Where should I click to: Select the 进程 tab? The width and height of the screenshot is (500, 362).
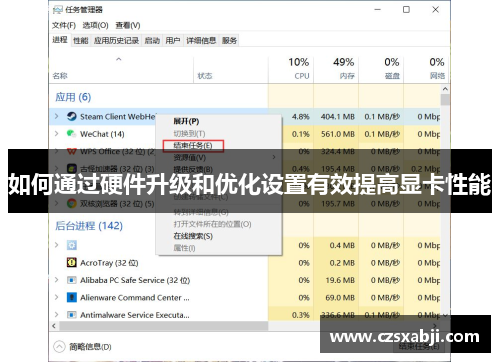(60, 40)
